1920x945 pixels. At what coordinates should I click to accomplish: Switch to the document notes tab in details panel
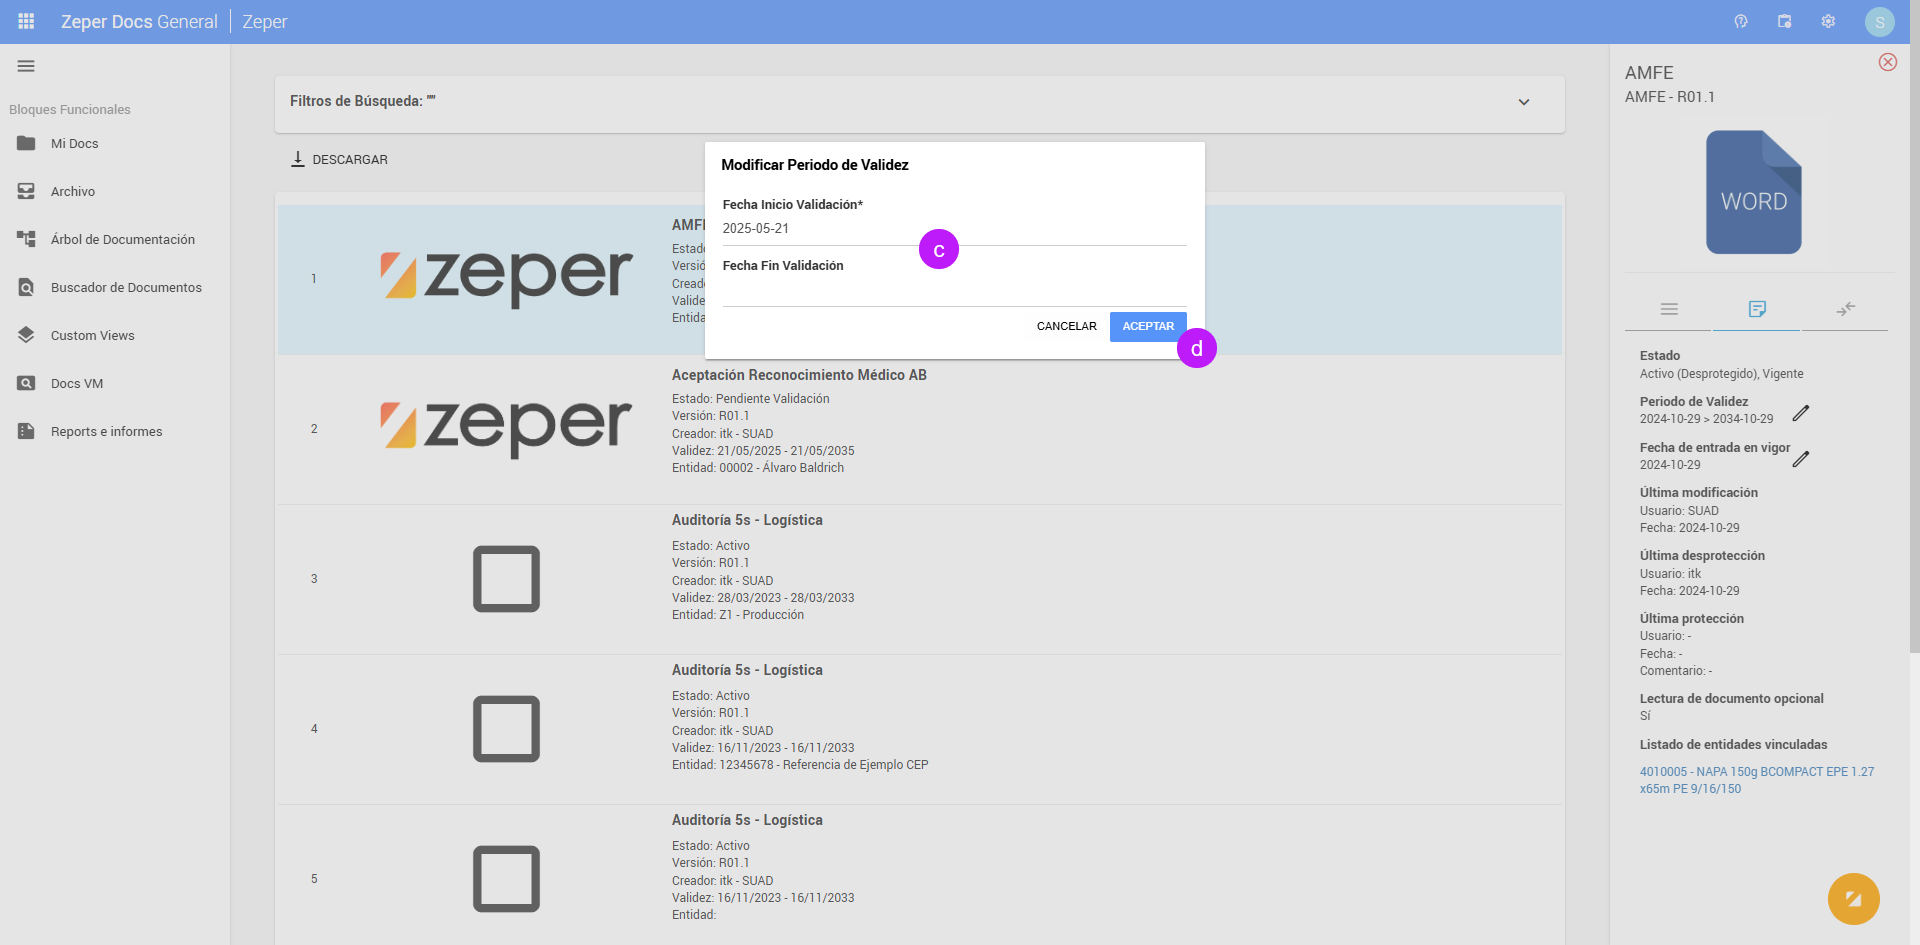[1757, 309]
